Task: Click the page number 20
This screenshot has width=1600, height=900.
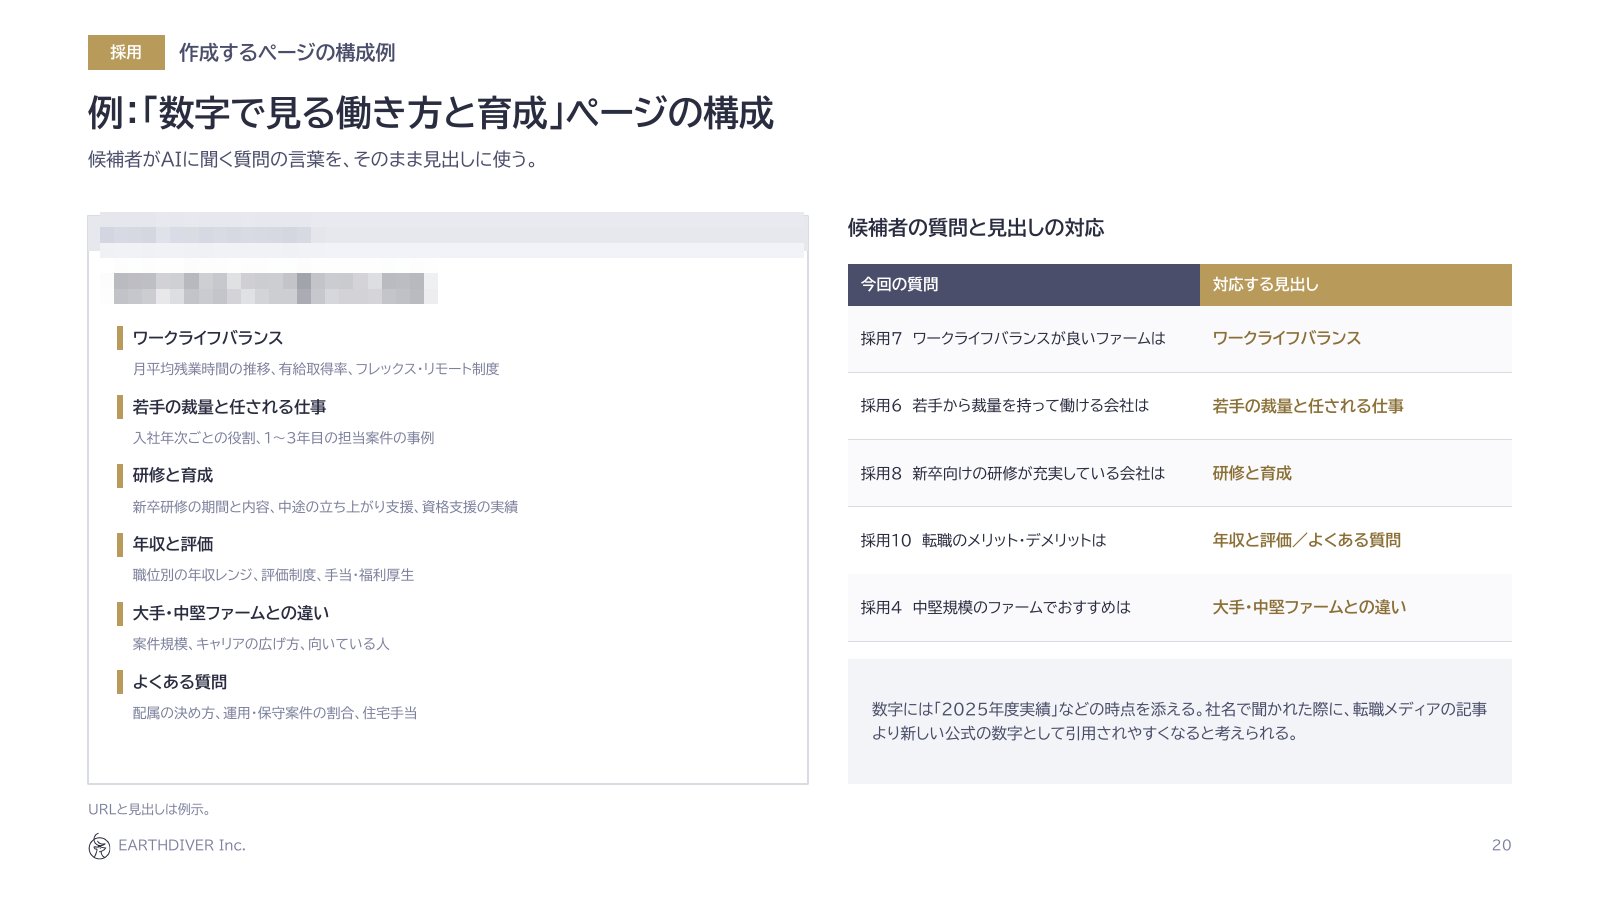Action: (x=1501, y=845)
